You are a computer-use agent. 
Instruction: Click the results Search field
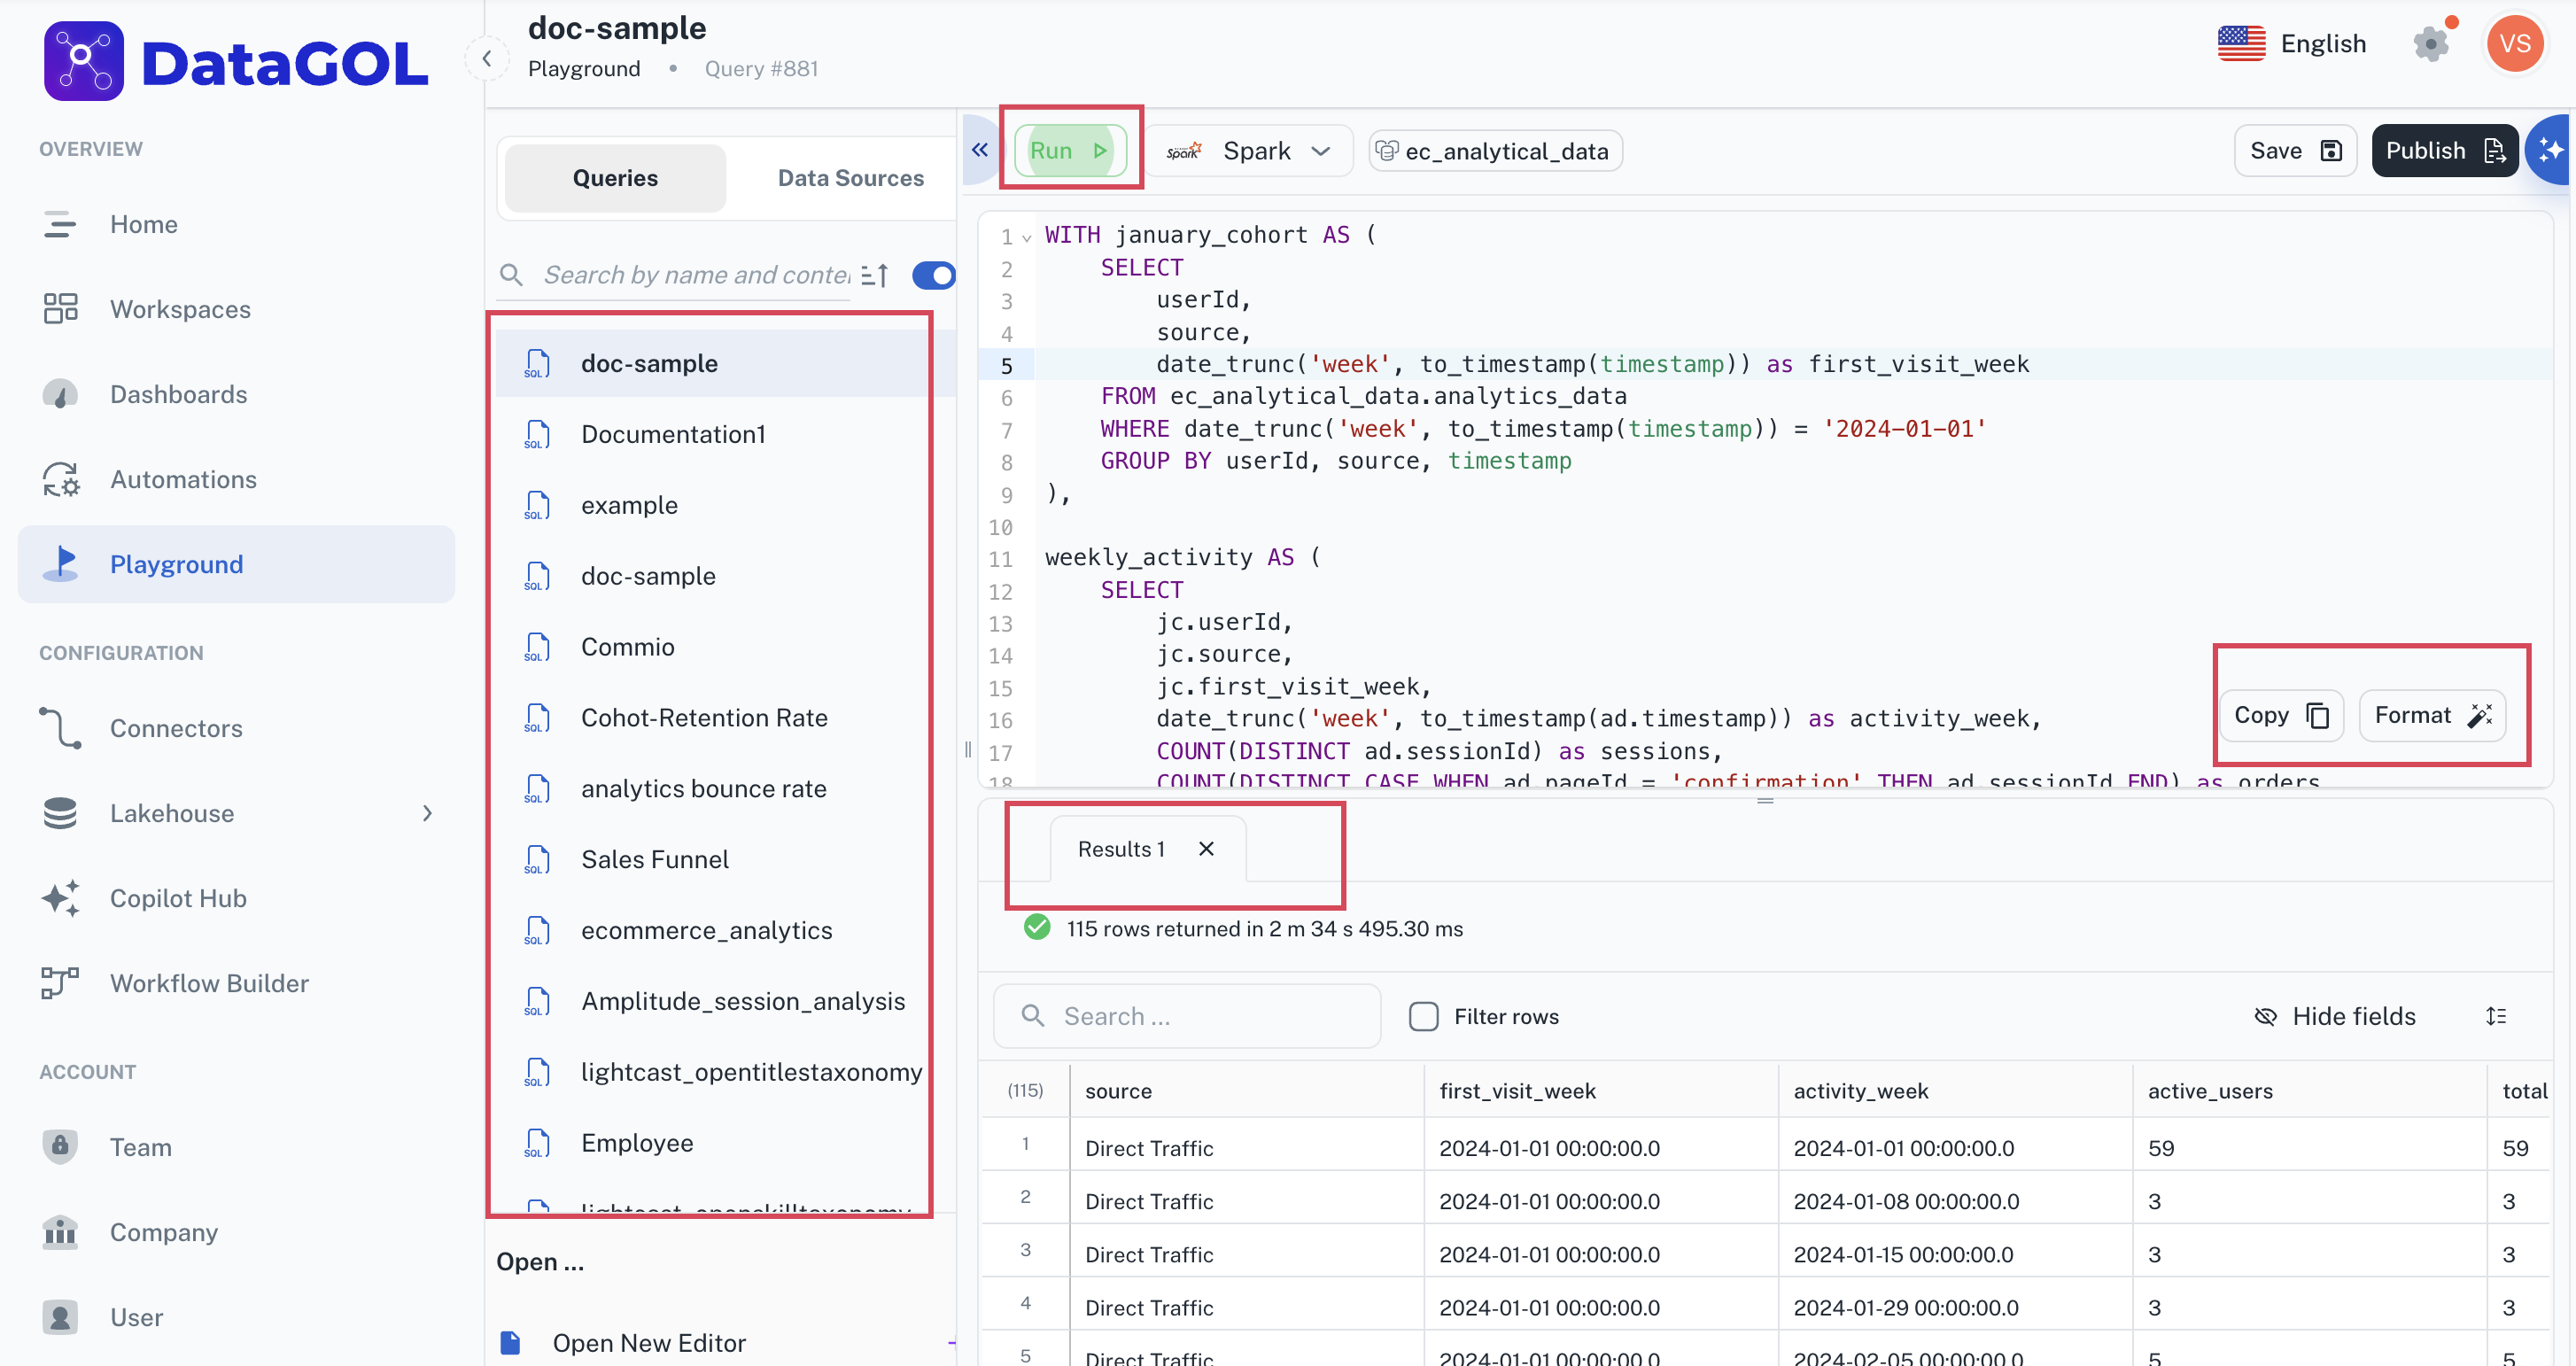(1187, 1016)
